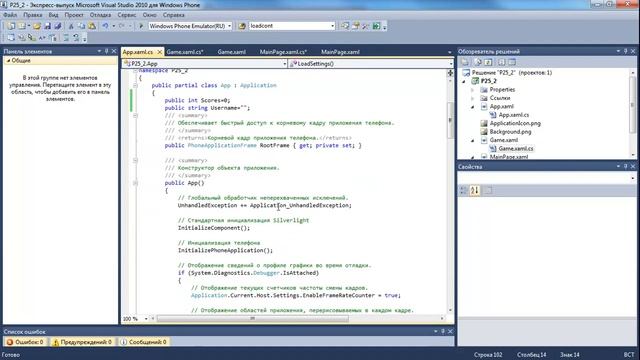This screenshot has width=640, height=360.
Task: Click Show All Files in Solution Explorer toolbar
Action: pos(478,62)
